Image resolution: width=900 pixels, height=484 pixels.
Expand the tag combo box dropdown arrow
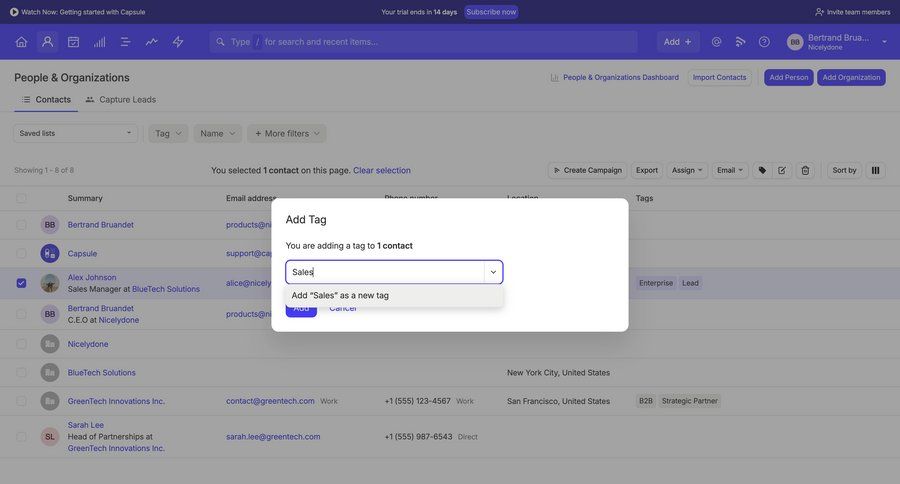(x=493, y=272)
